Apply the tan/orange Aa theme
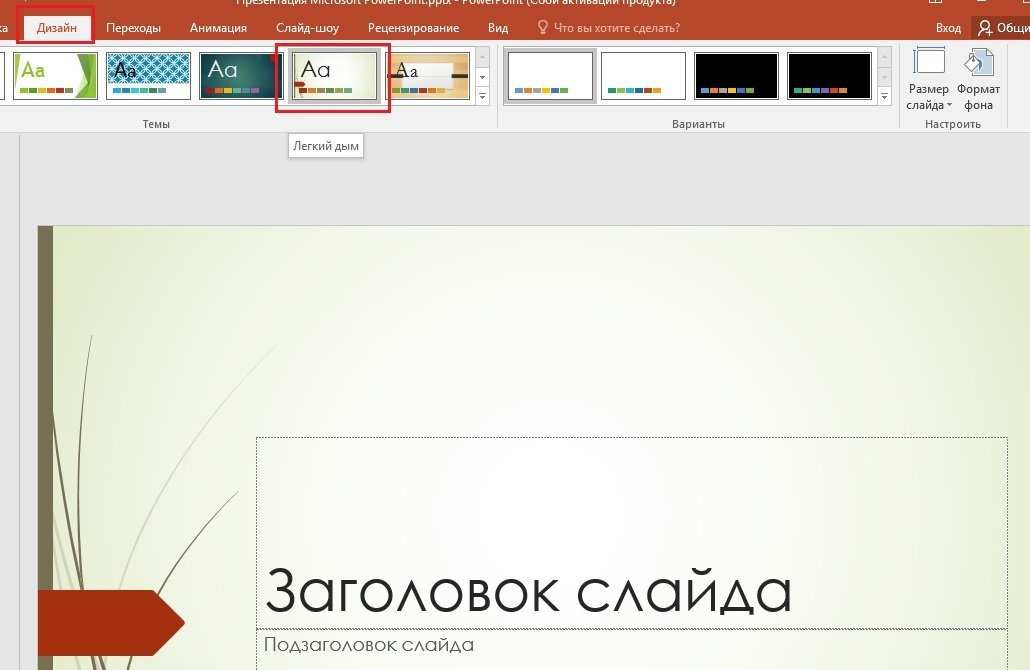Screen dimensions: 1030x670 (x=428, y=75)
